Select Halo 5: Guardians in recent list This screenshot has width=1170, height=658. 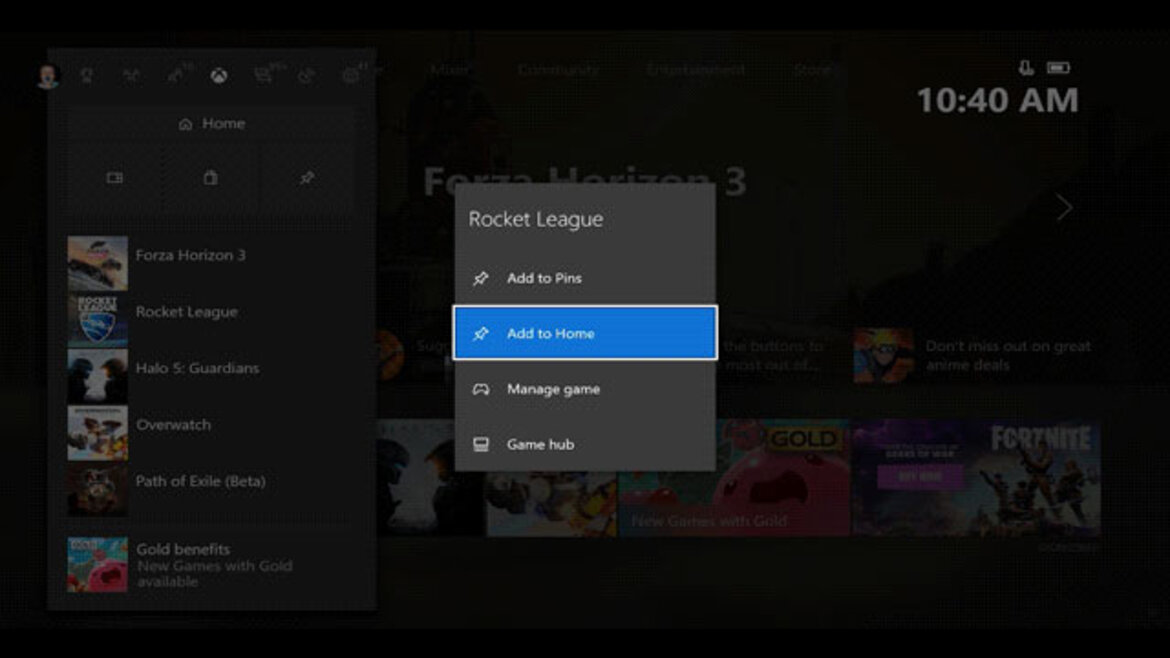(212, 376)
